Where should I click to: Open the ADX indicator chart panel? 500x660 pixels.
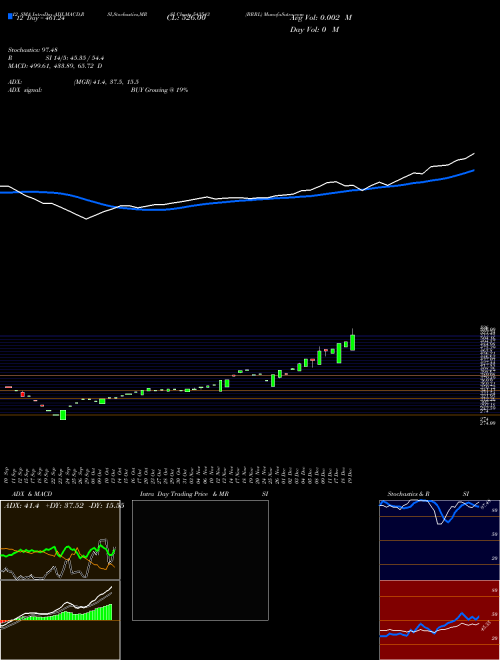(x=60, y=540)
